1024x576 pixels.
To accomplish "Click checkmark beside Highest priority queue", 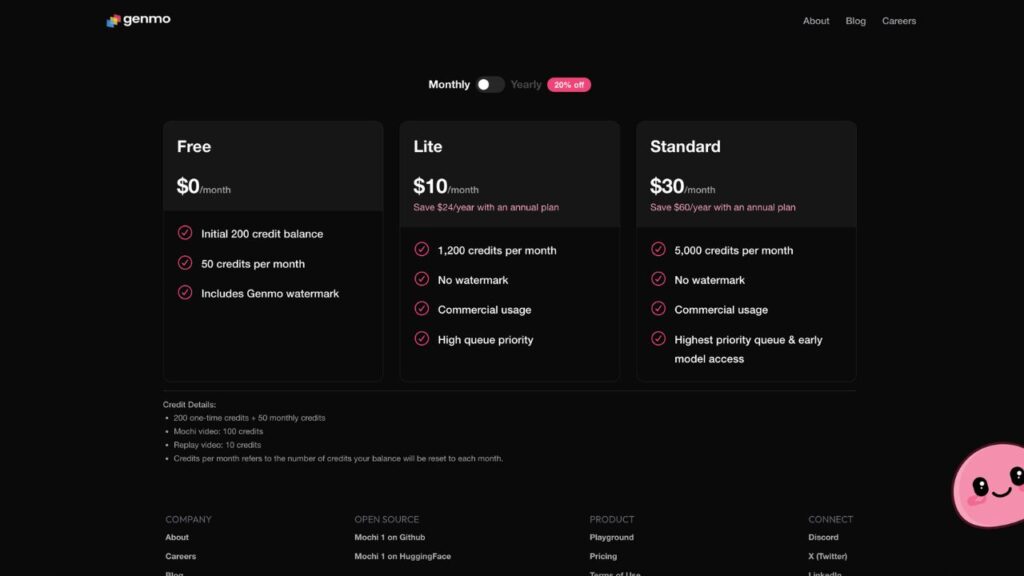I will (658, 339).
